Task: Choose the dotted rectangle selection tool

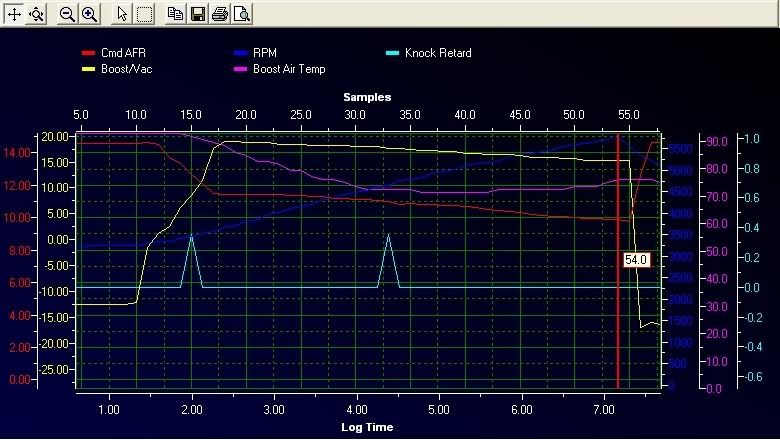Action: (x=144, y=14)
